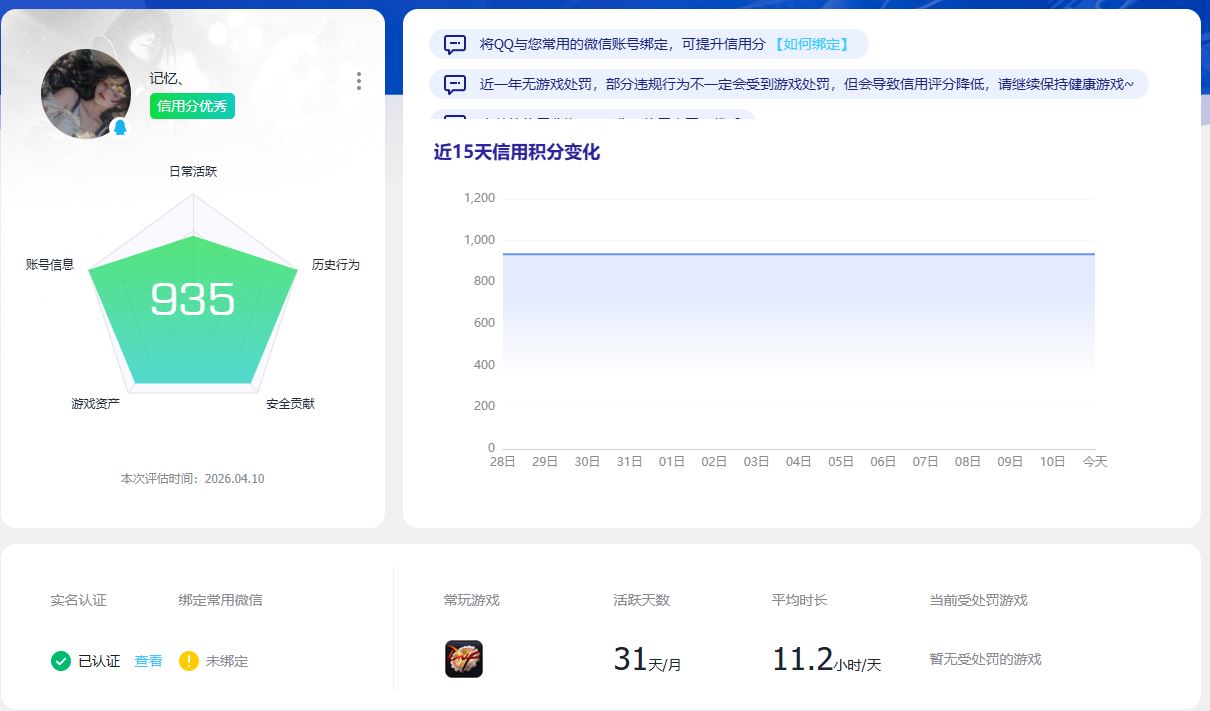Click the user profile avatar photo
The height and width of the screenshot is (711, 1210).
[x=86, y=93]
